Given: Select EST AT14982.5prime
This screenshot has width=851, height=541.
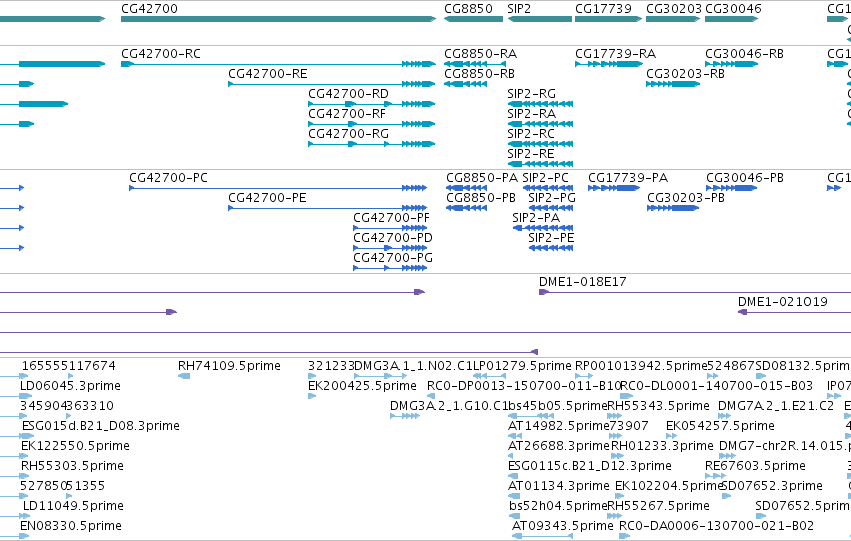Looking at the screenshot, I should coord(515,436).
